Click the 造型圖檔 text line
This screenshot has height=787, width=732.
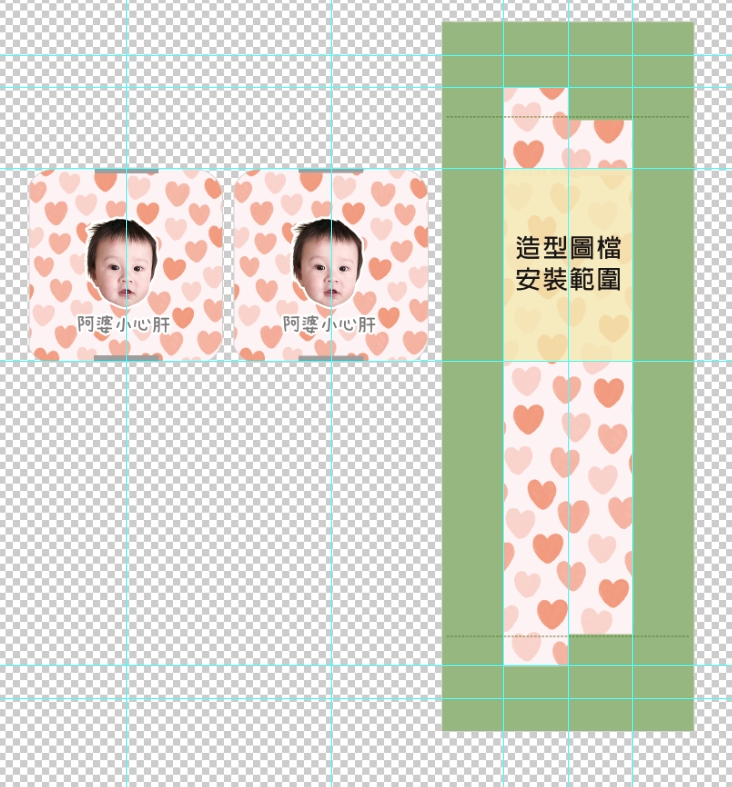(x=568, y=249)
